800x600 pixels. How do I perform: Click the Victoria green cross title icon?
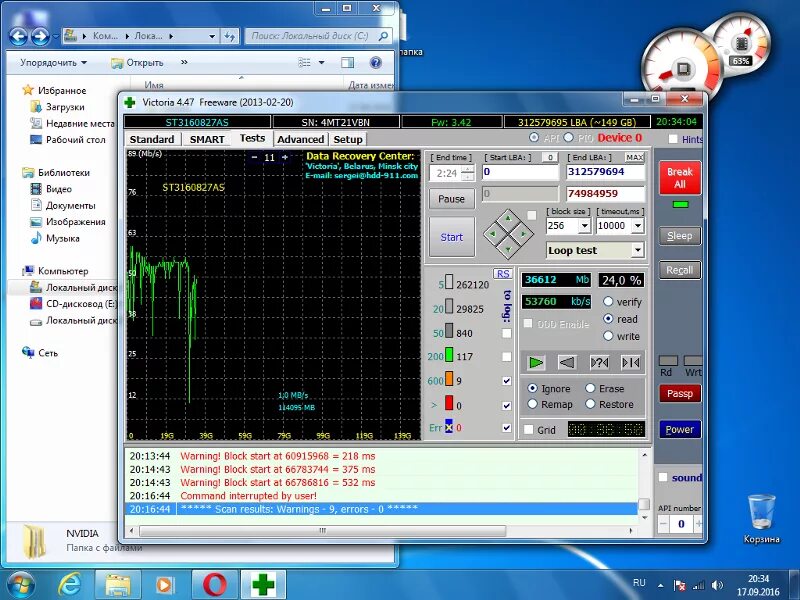[130, 102]
